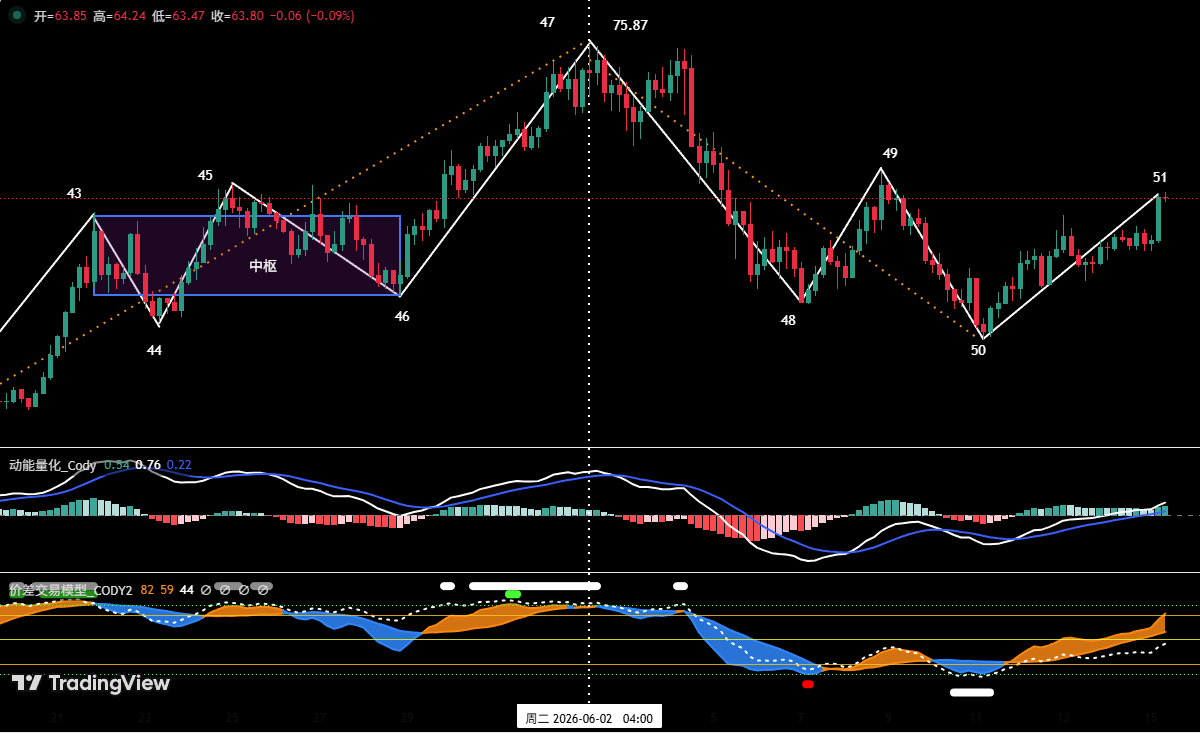Click the orange 82 value in CODY2 legend
This screenshot has height=737, width=1200.
[147, 590]
